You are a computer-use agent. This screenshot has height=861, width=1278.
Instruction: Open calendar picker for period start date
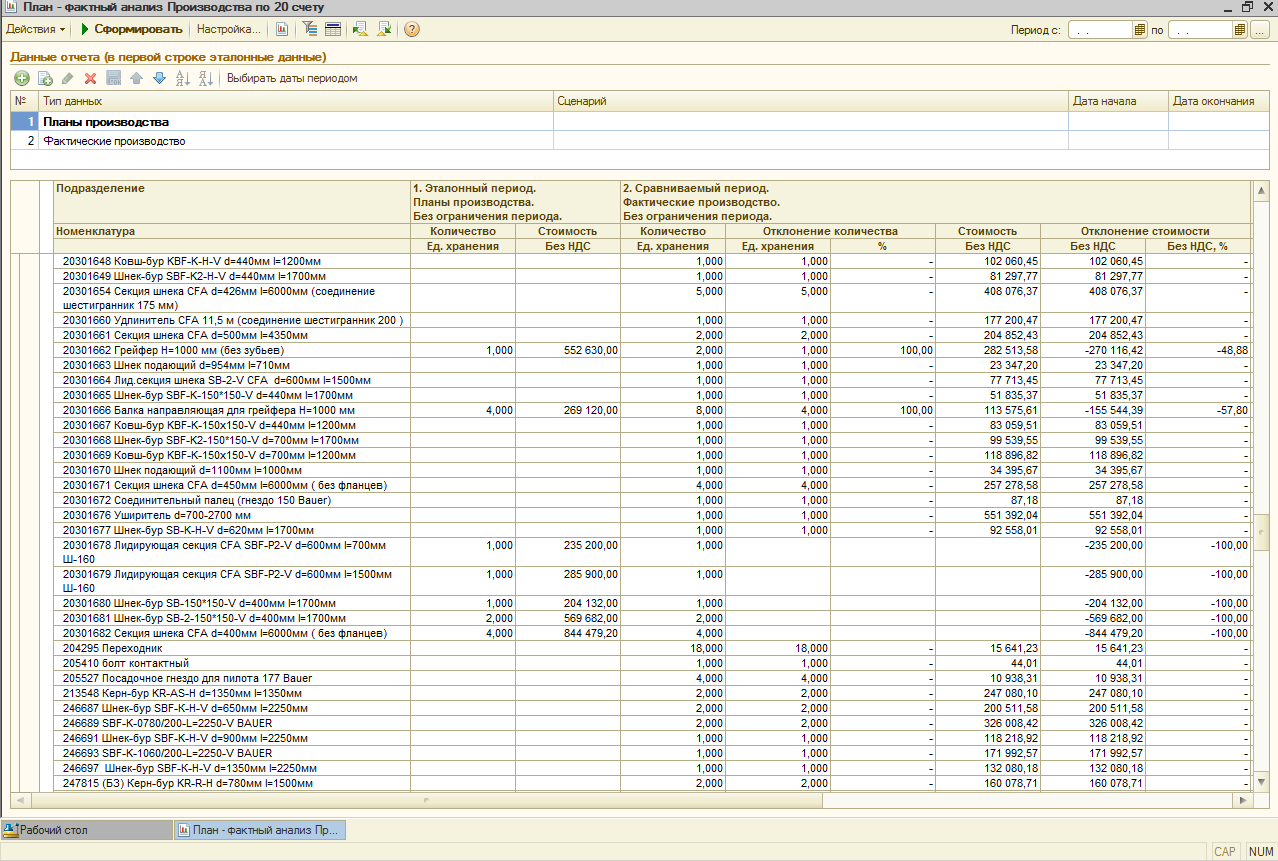1139,30
